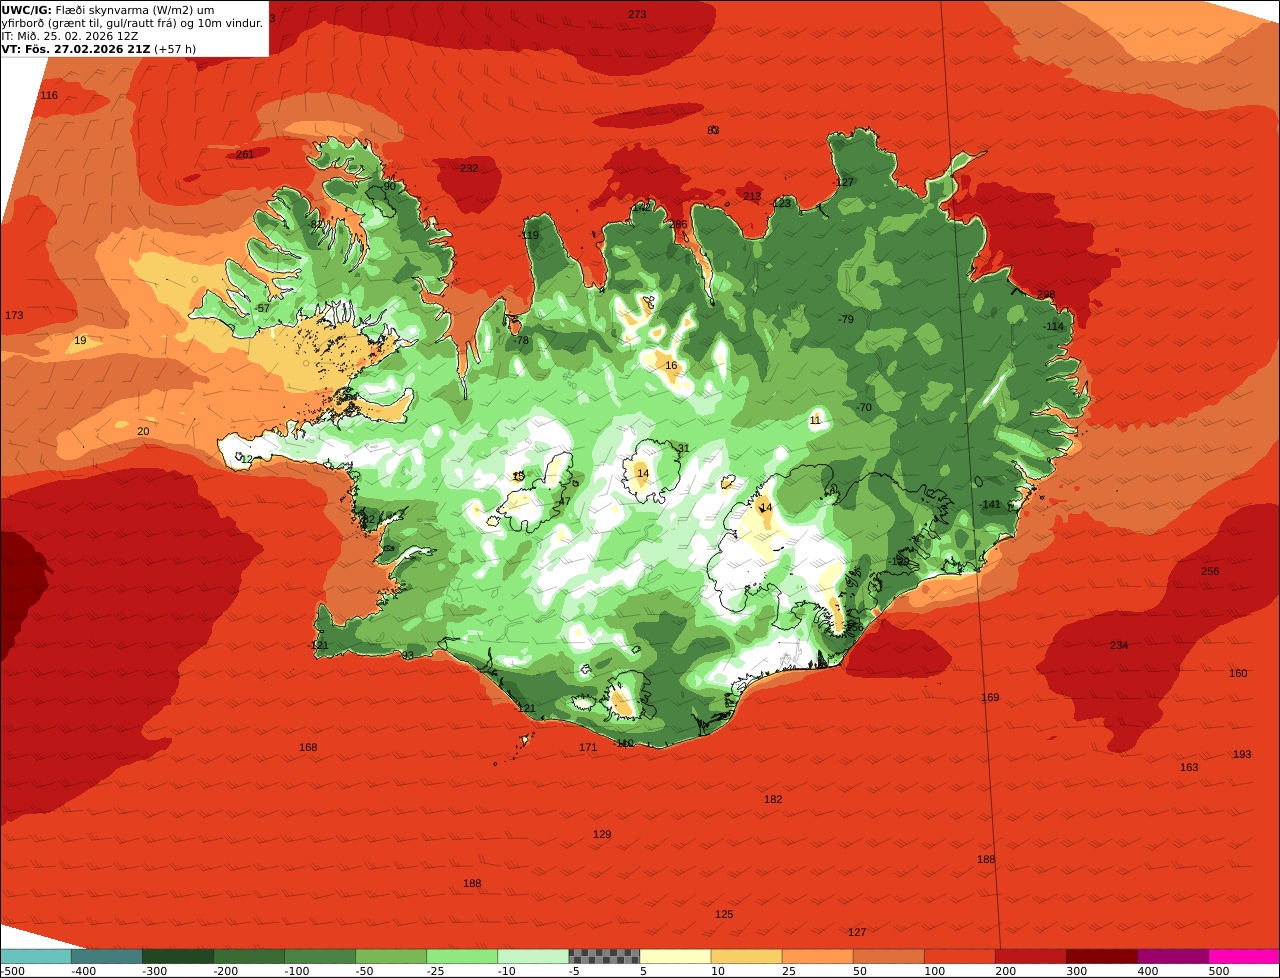Click the map value '298'

pyautogui.click(x=1046, y=294)
